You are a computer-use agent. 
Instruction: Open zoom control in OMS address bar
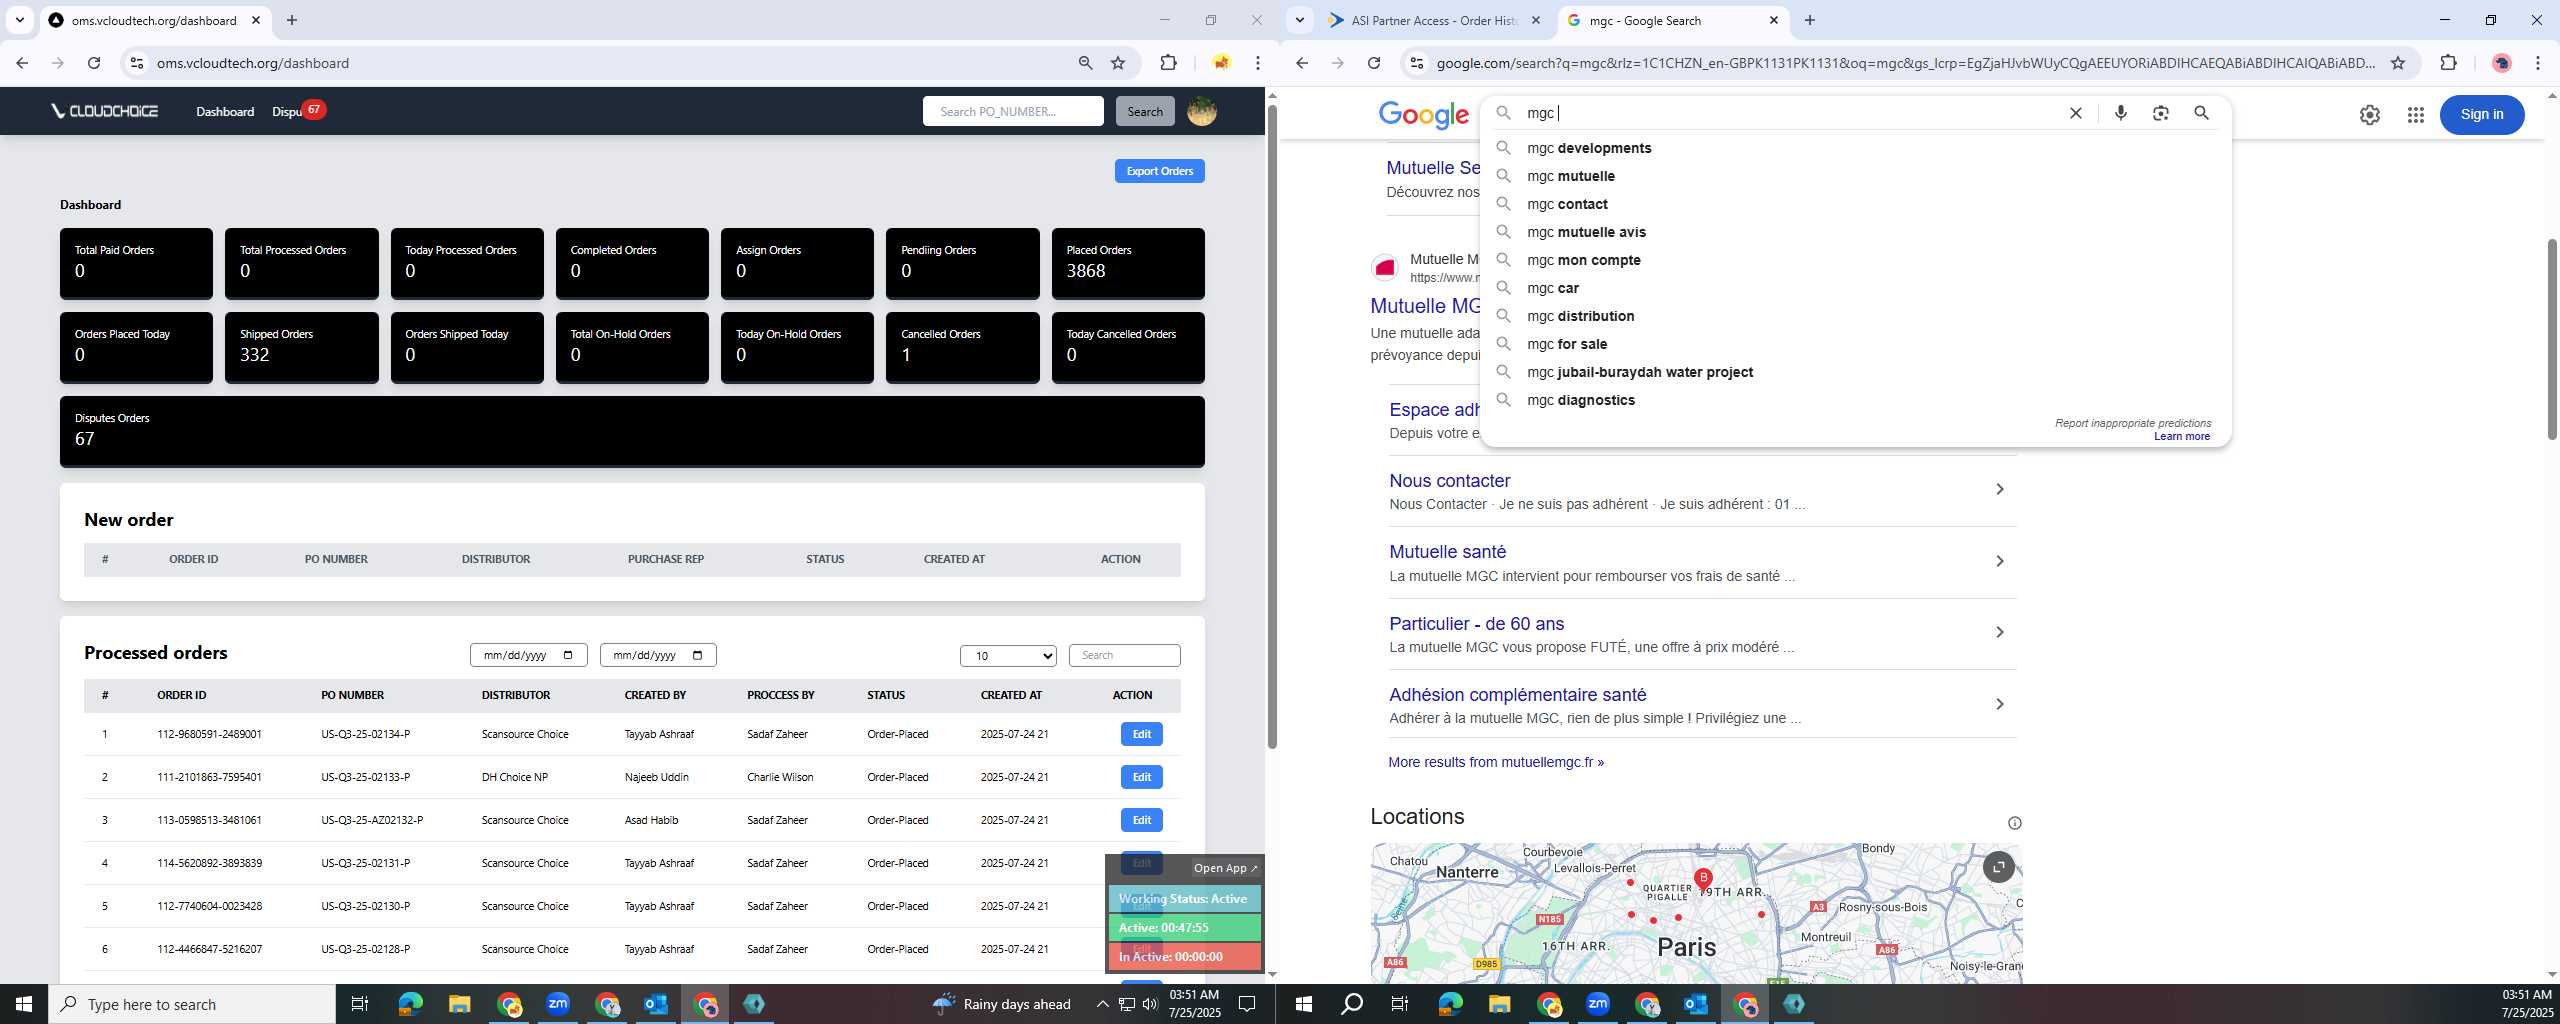[1085, 63]
